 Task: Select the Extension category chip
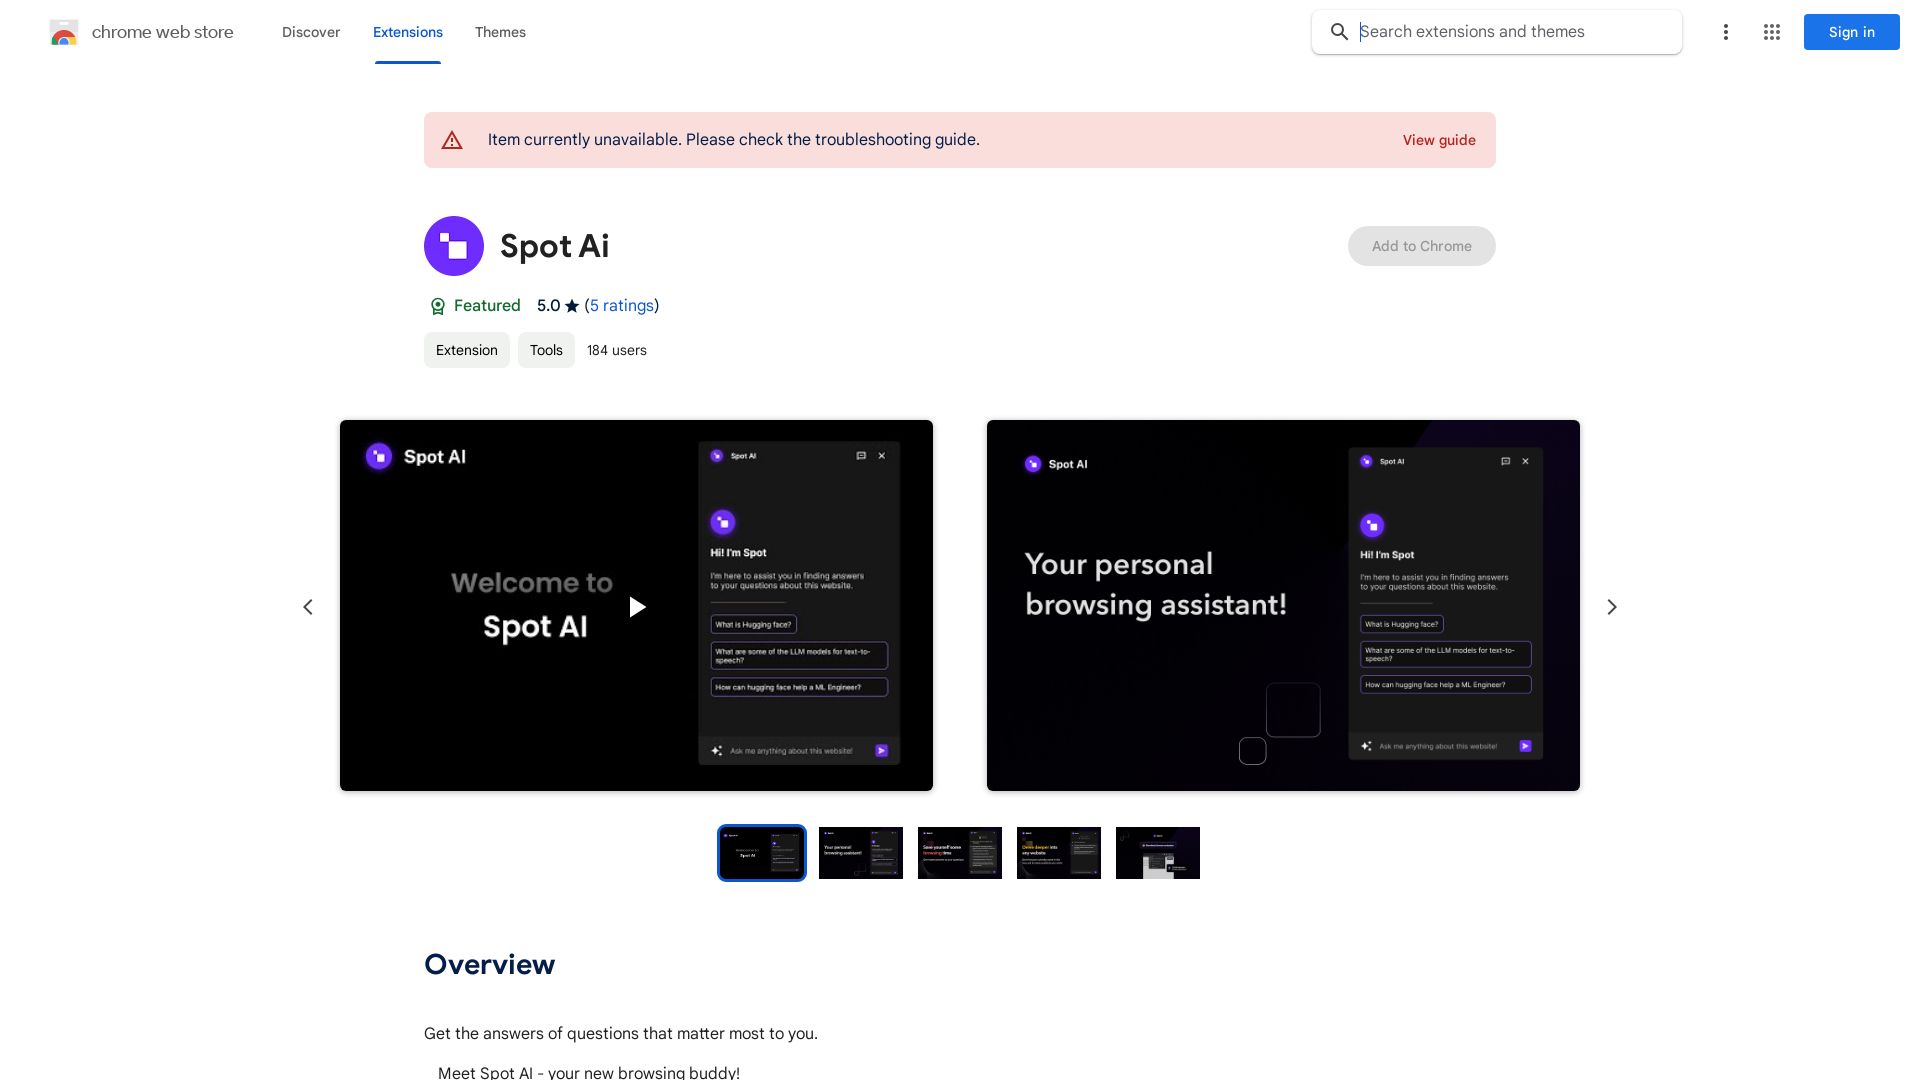pyautogui.click(x=466, y=350)
